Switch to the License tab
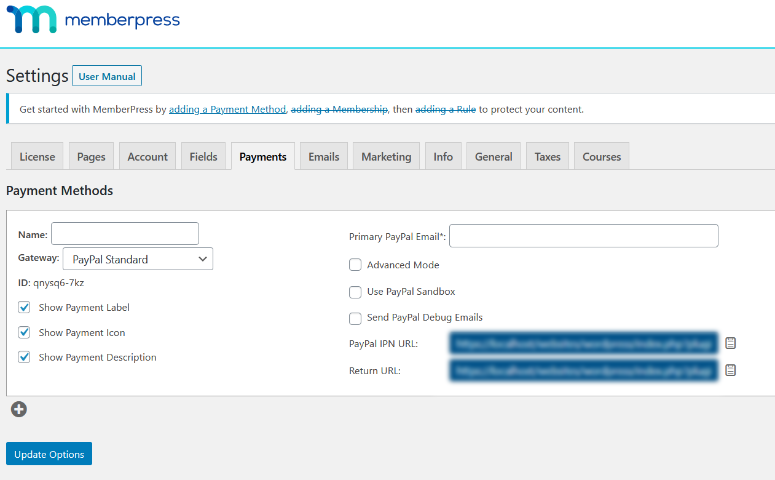Screen dimensions: 775x480 37,157
